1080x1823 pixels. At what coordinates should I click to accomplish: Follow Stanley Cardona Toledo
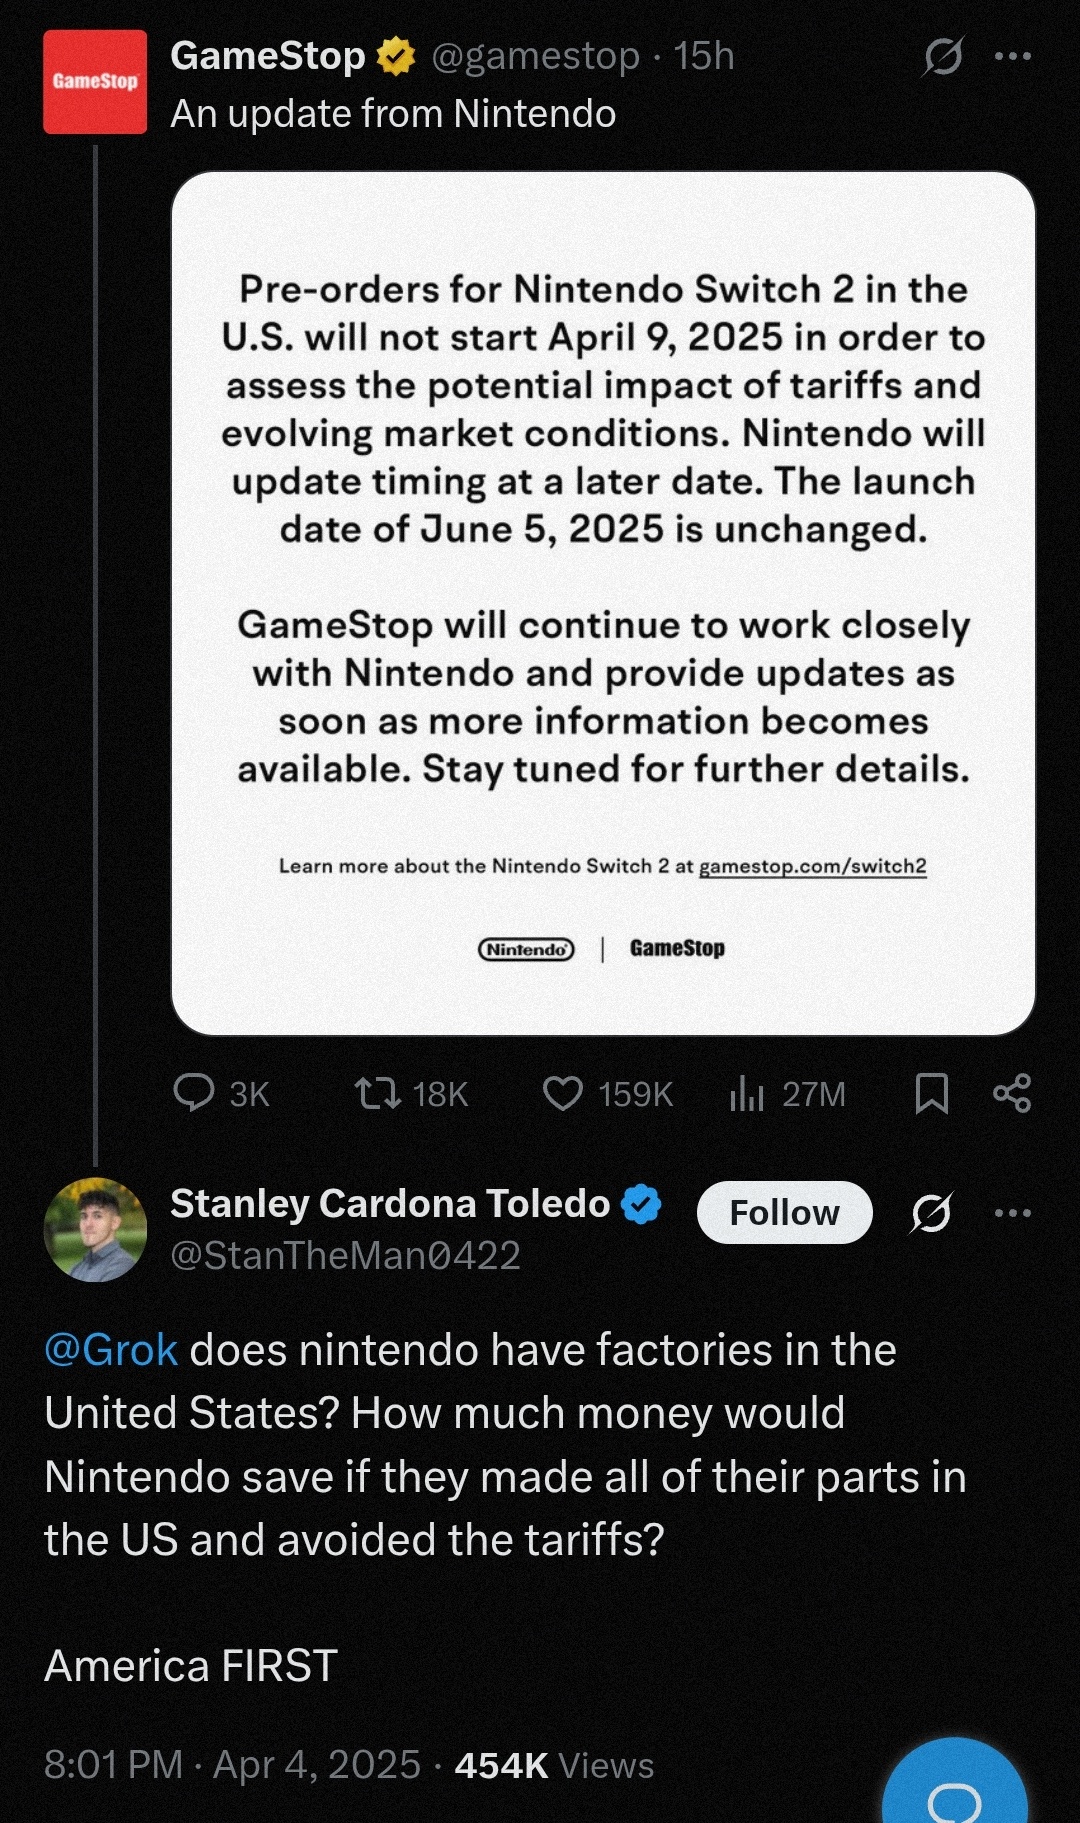click(x=784, y=1213)
